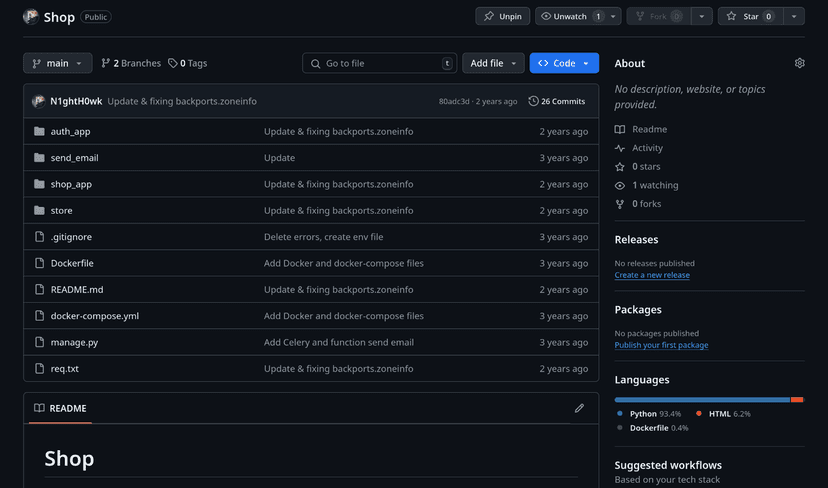This screenshot has height=488, width=828.
Task: Focus the Go to file search field
Action: [380, 63]
